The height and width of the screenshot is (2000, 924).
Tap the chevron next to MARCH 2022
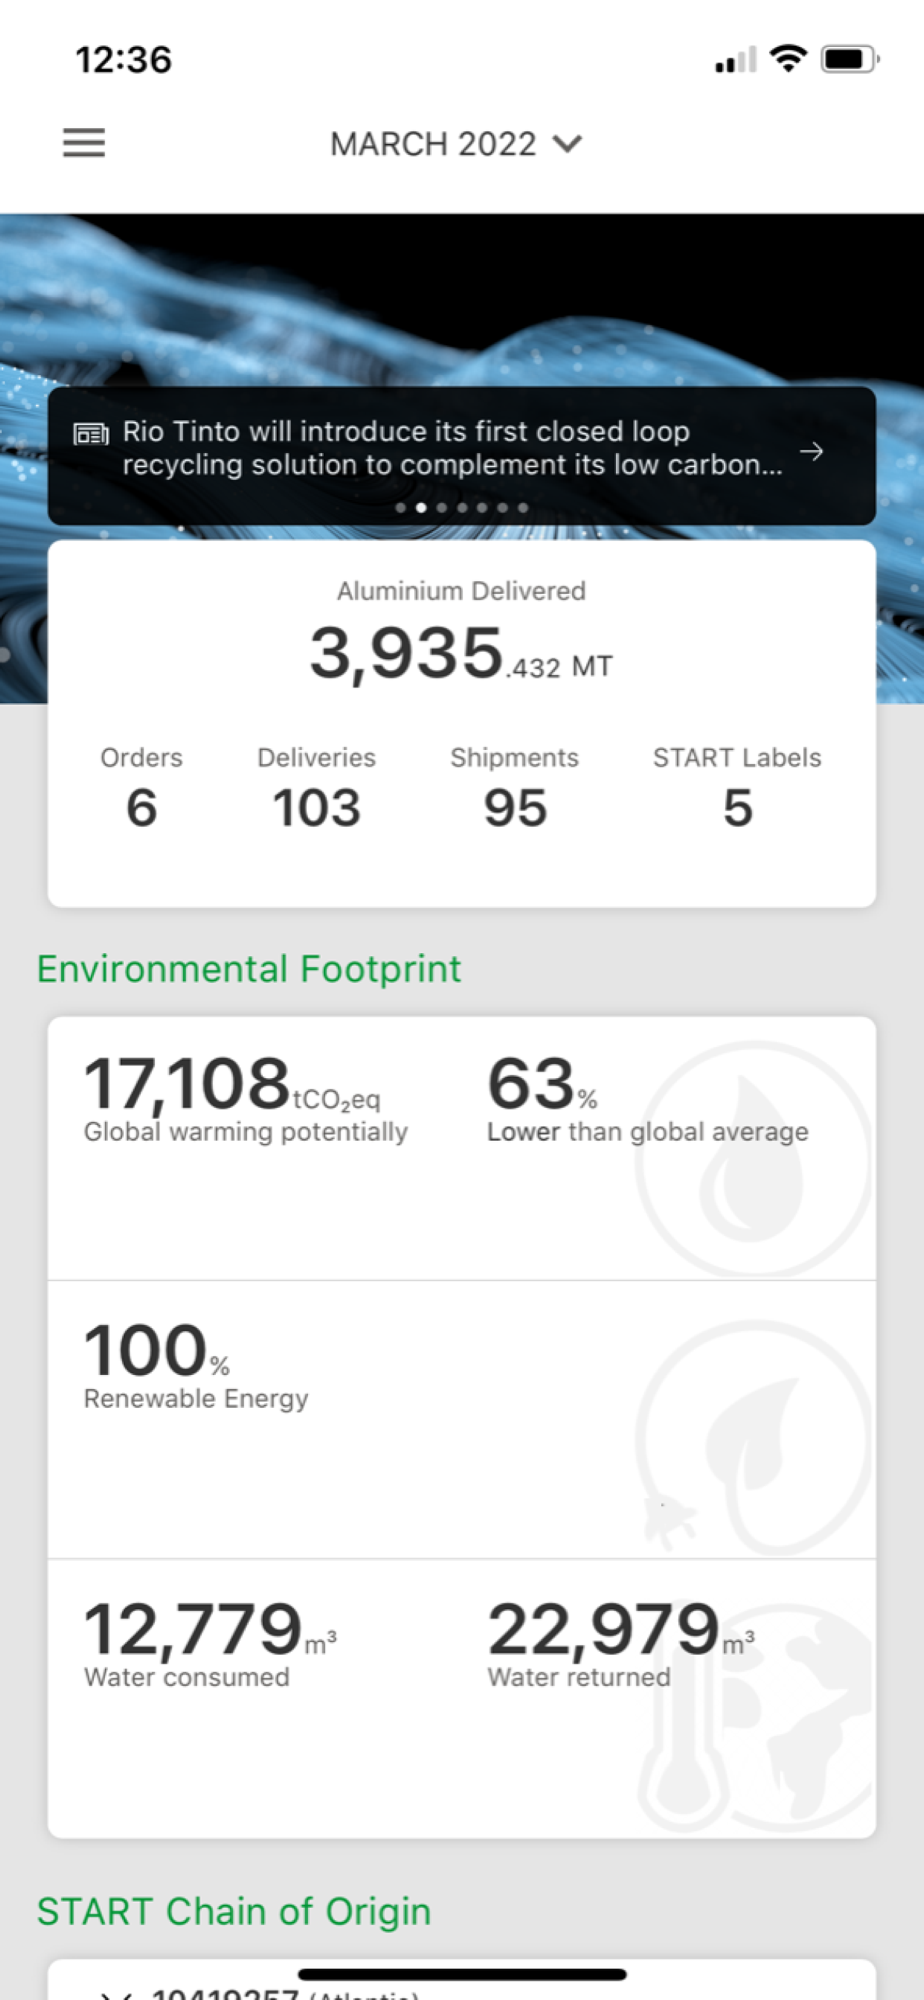point(568,144)
